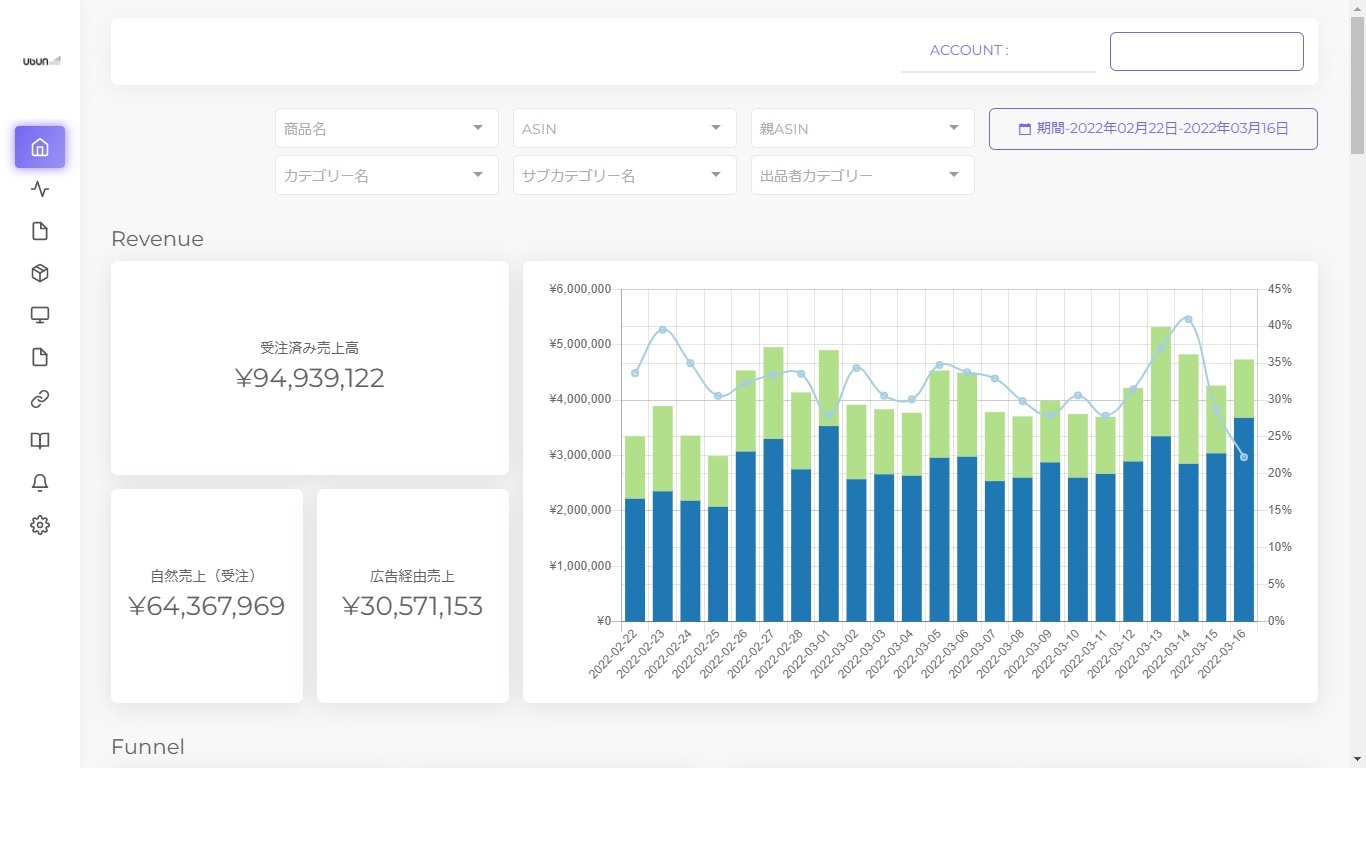Open the カテゴリー名 dropdown
The image size is (1366, 848).
[387, 175]
